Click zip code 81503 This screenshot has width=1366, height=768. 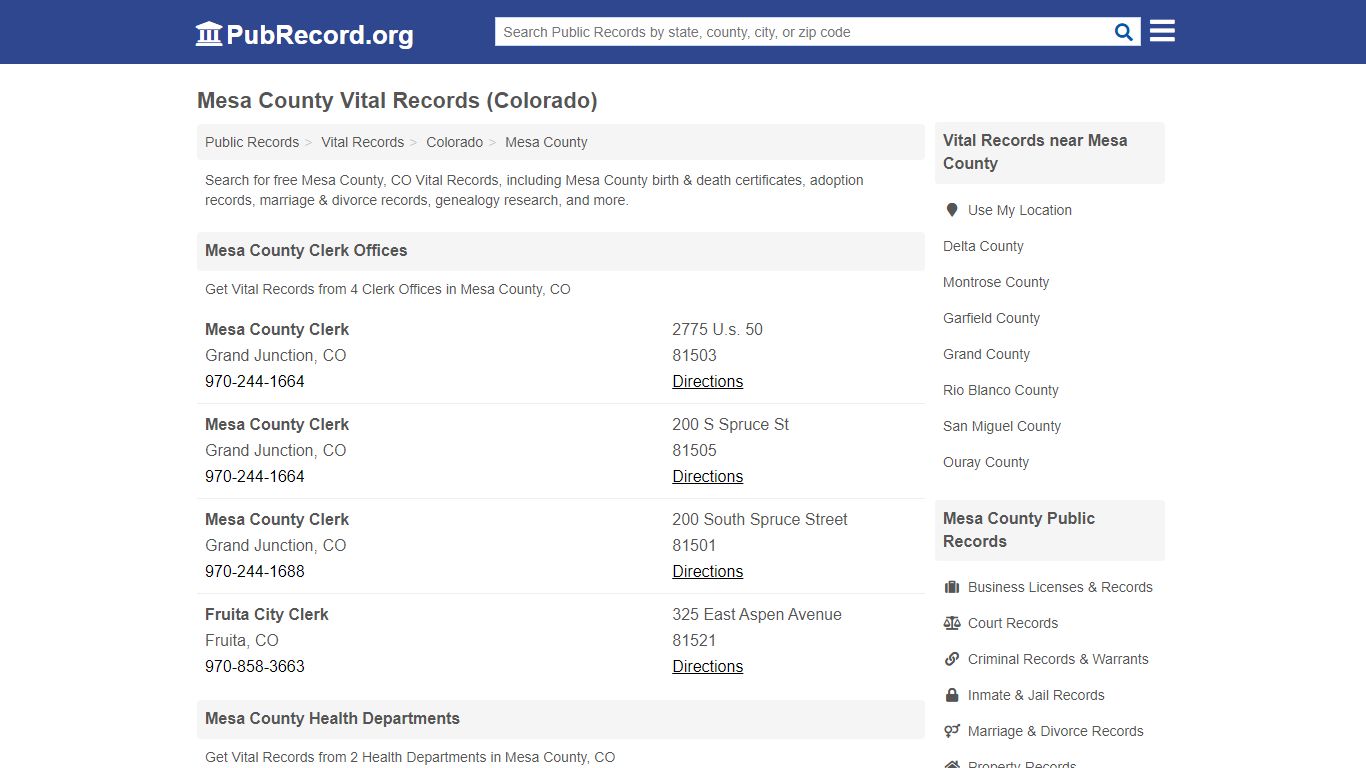coord(694,355)
